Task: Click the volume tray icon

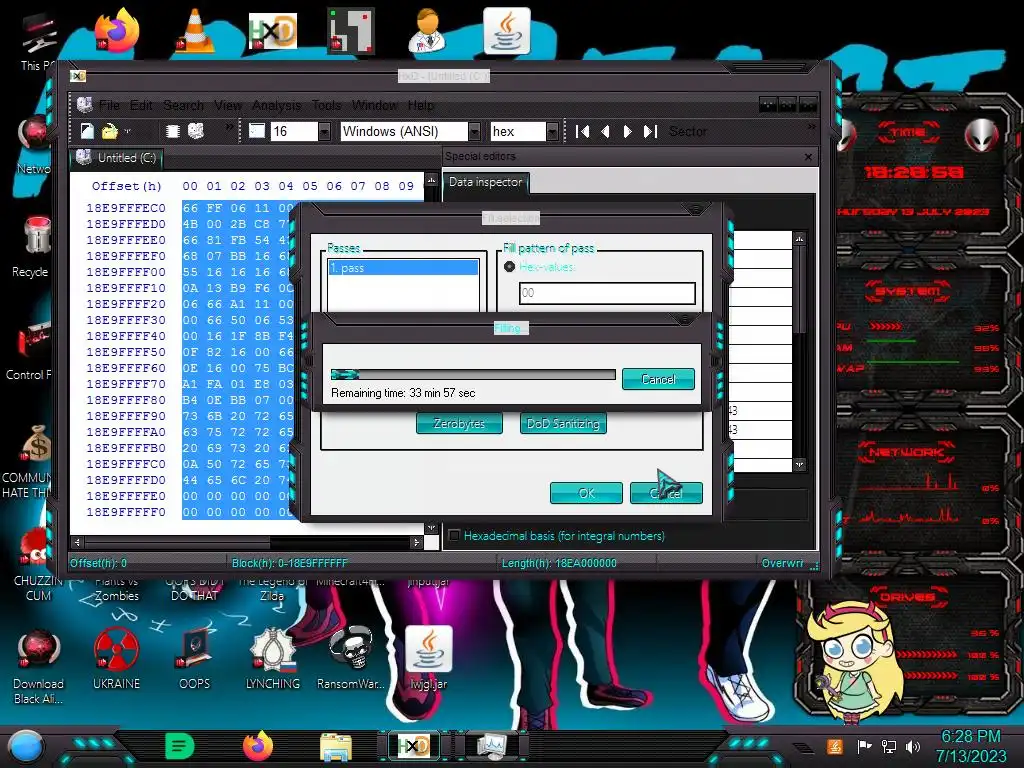Action: tap(913, 746)
